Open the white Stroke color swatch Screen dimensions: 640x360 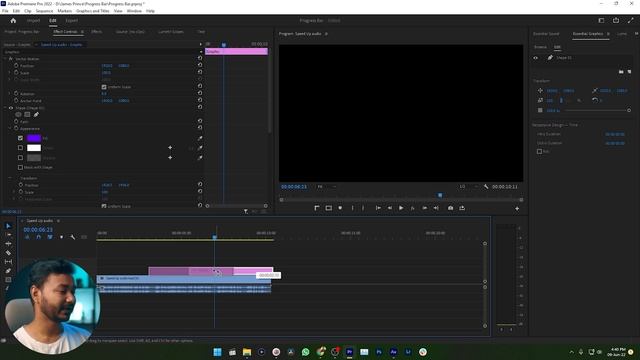[x=34, y=148]
